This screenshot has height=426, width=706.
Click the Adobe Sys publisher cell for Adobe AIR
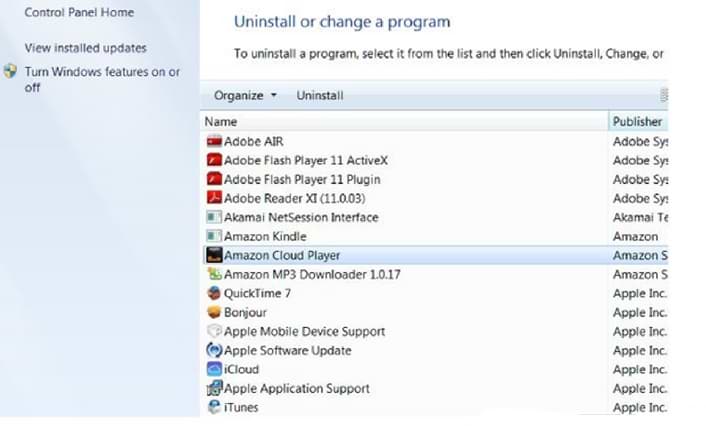click(x=640, y=141)
